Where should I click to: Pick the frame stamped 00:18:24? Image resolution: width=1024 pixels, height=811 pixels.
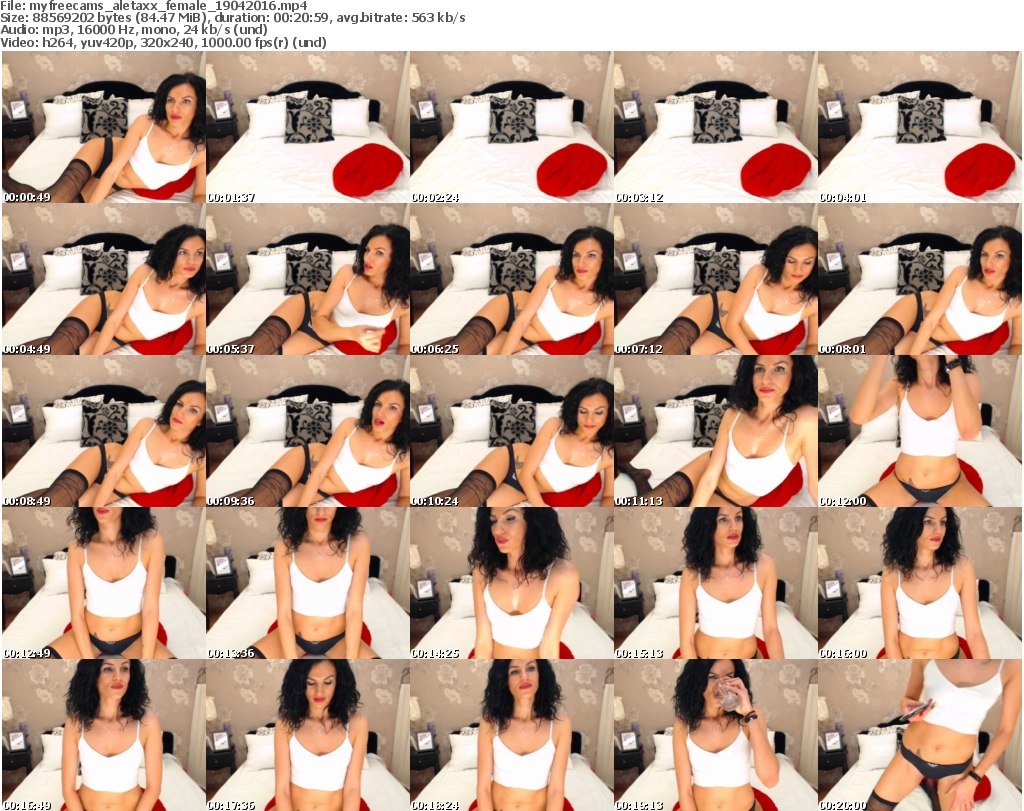[511, 735]
